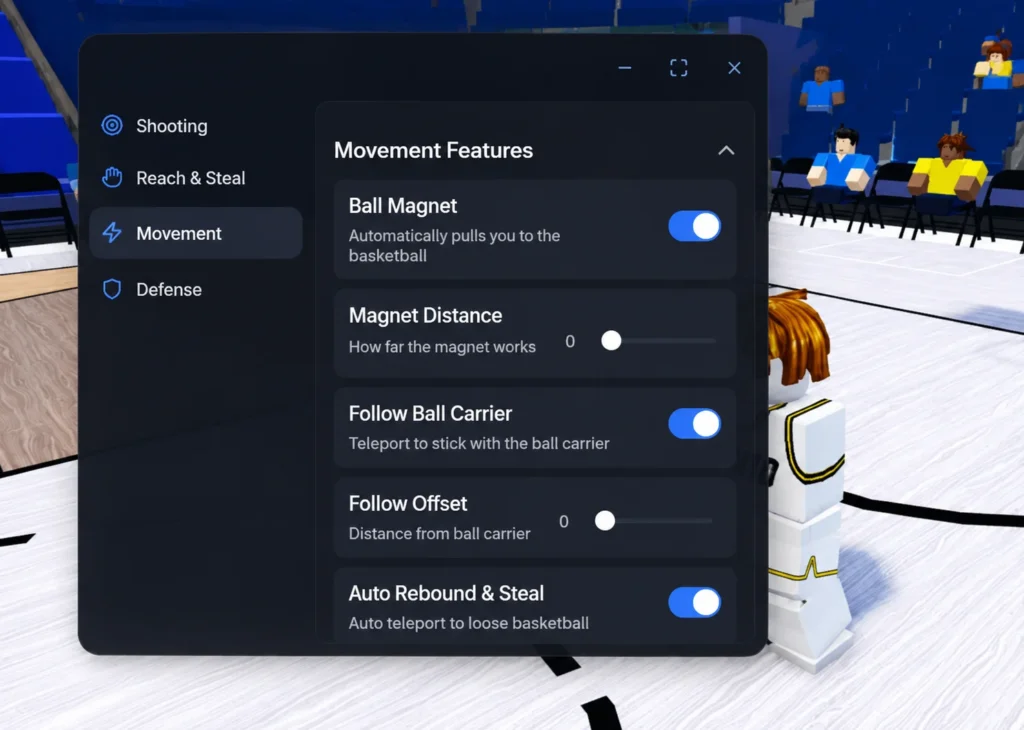Go to the Defense tab
1024x730 pixels.
(x=195, y=289)
